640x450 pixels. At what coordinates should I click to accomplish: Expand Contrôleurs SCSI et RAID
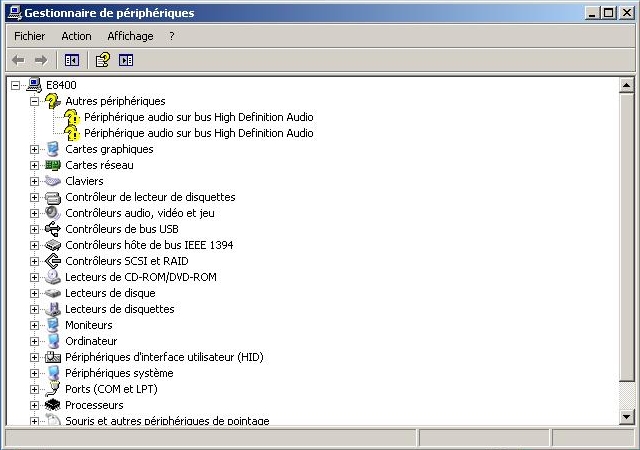pyautogui.click(x=34, y=261)
